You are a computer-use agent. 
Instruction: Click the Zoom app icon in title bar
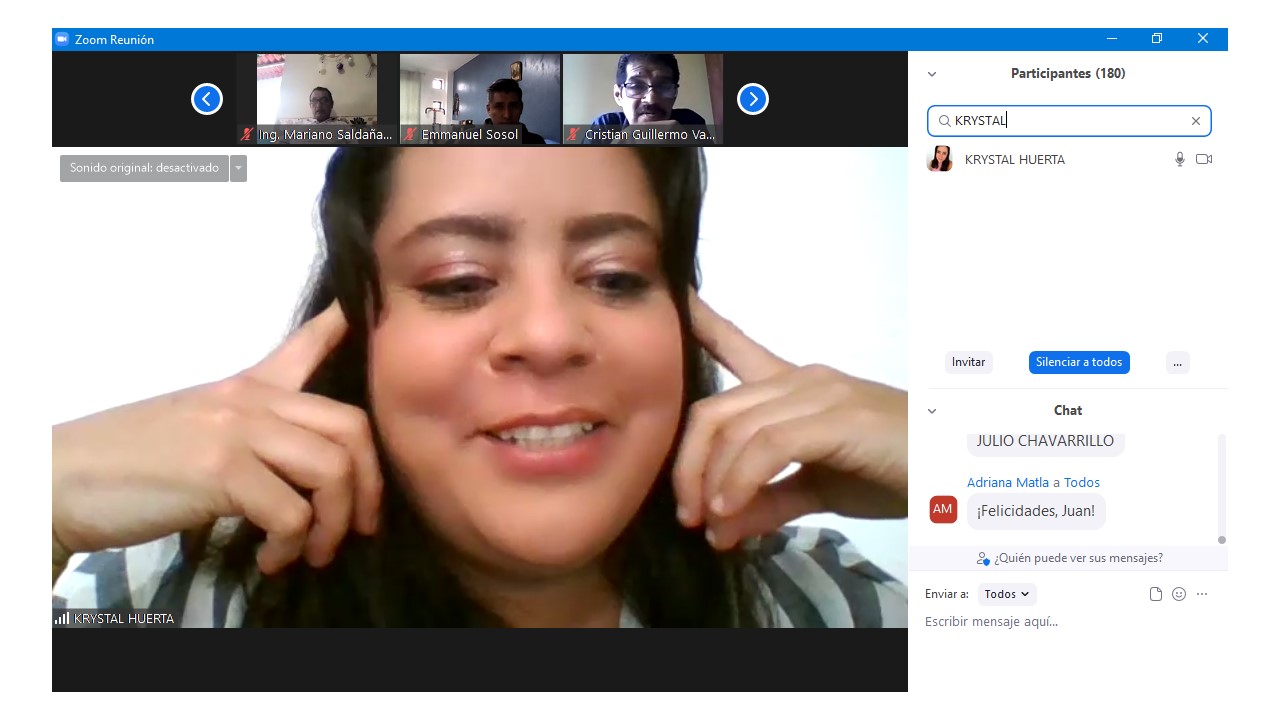tap(62, 39)
